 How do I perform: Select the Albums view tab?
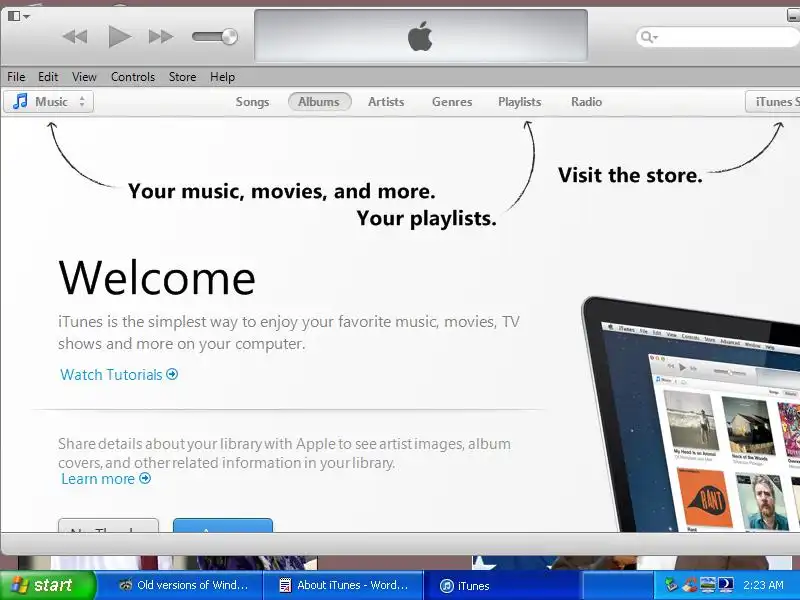[x=319, y=102]
